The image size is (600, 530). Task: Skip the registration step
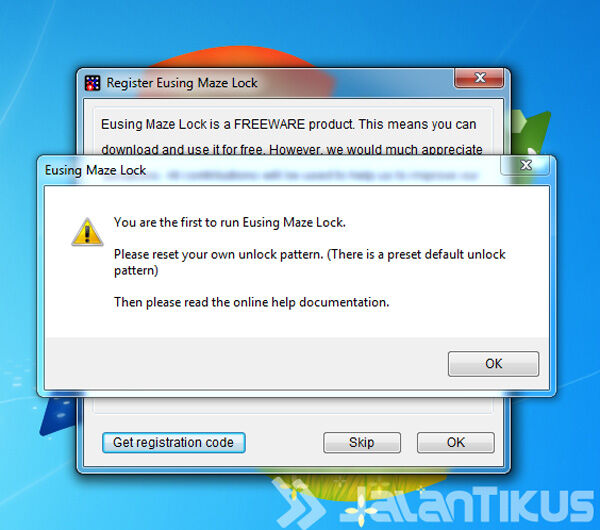(362, 442)
